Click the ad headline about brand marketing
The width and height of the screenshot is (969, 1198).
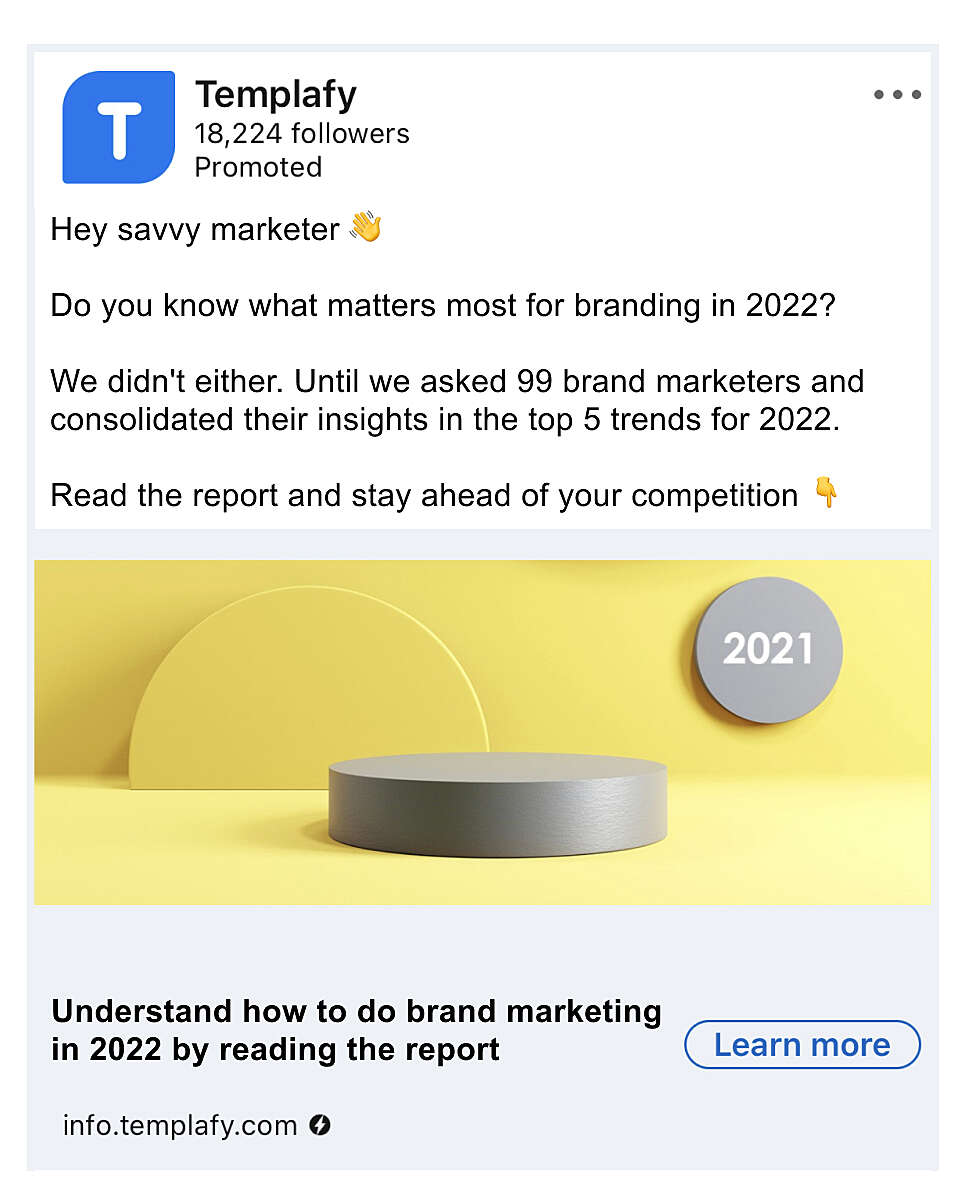point(356,1030)
